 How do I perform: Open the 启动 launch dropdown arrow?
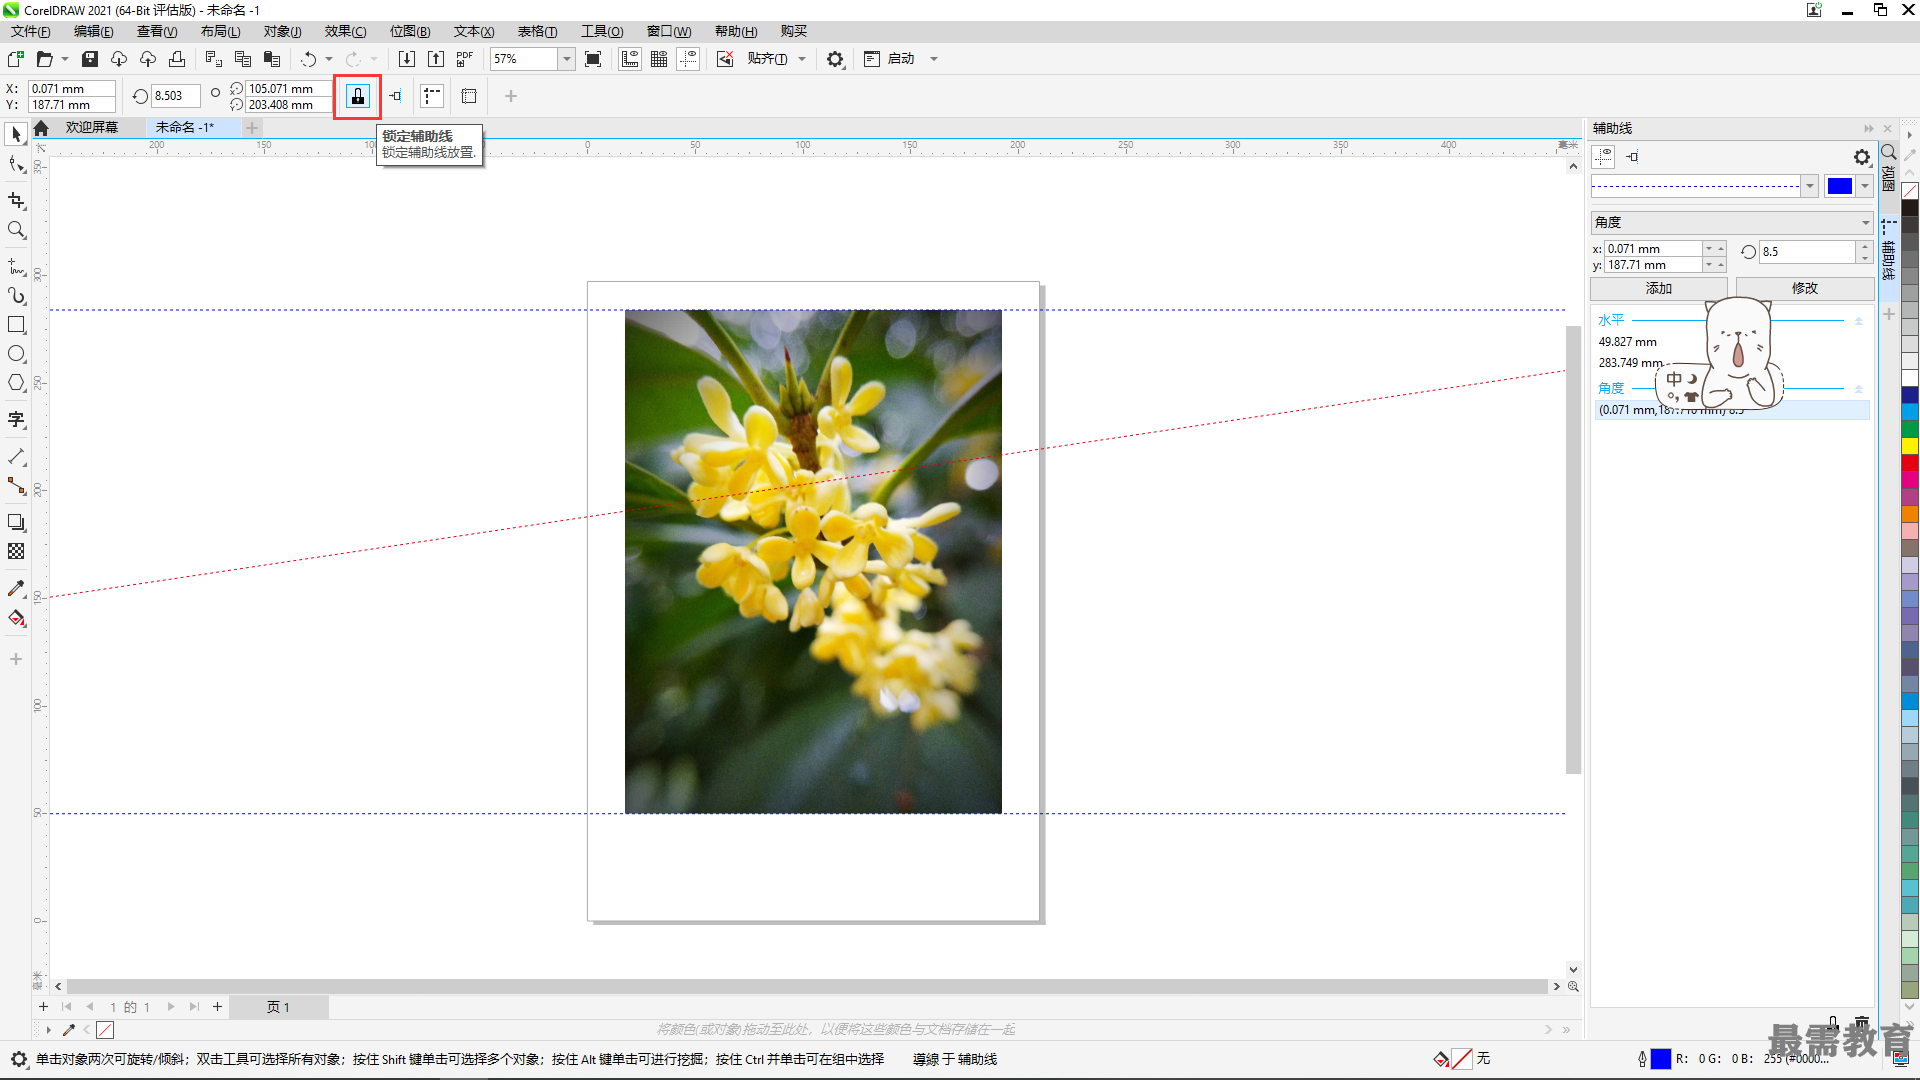click(934, 59)
